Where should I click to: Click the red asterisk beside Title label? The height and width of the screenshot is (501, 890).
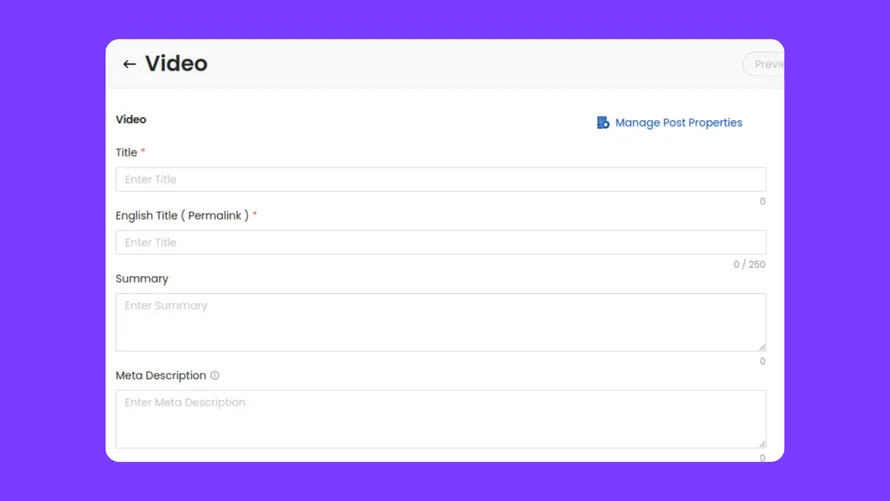pos(143,152)
